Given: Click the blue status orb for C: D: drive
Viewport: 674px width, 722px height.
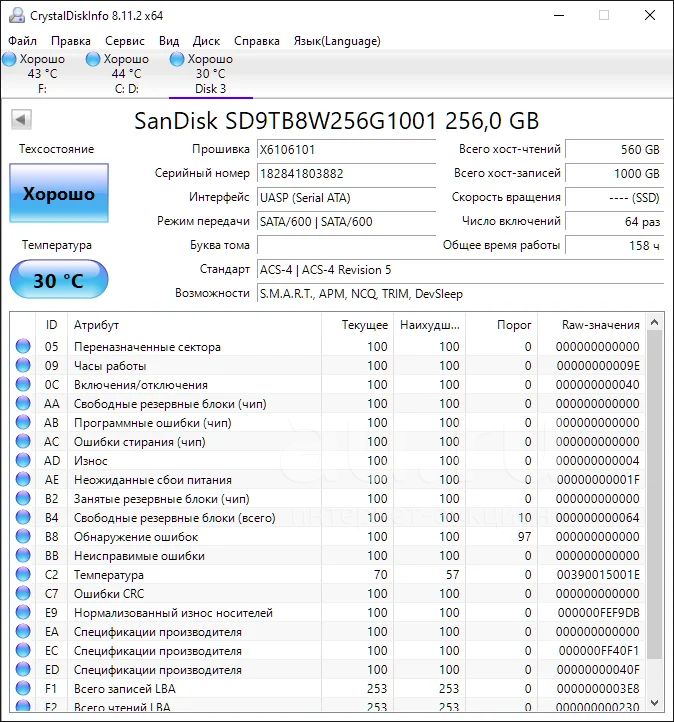Looking at the screenshot, I should (x=93, y=59).
